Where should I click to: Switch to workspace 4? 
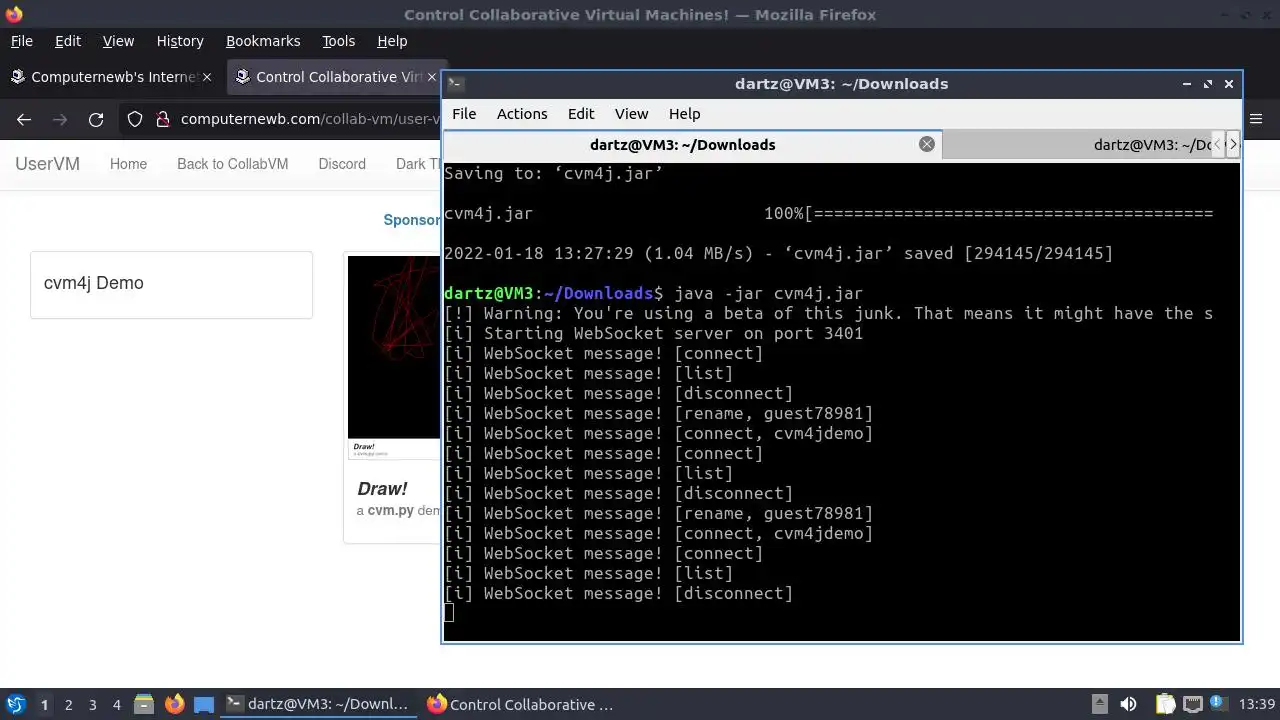tap(116, 704)
